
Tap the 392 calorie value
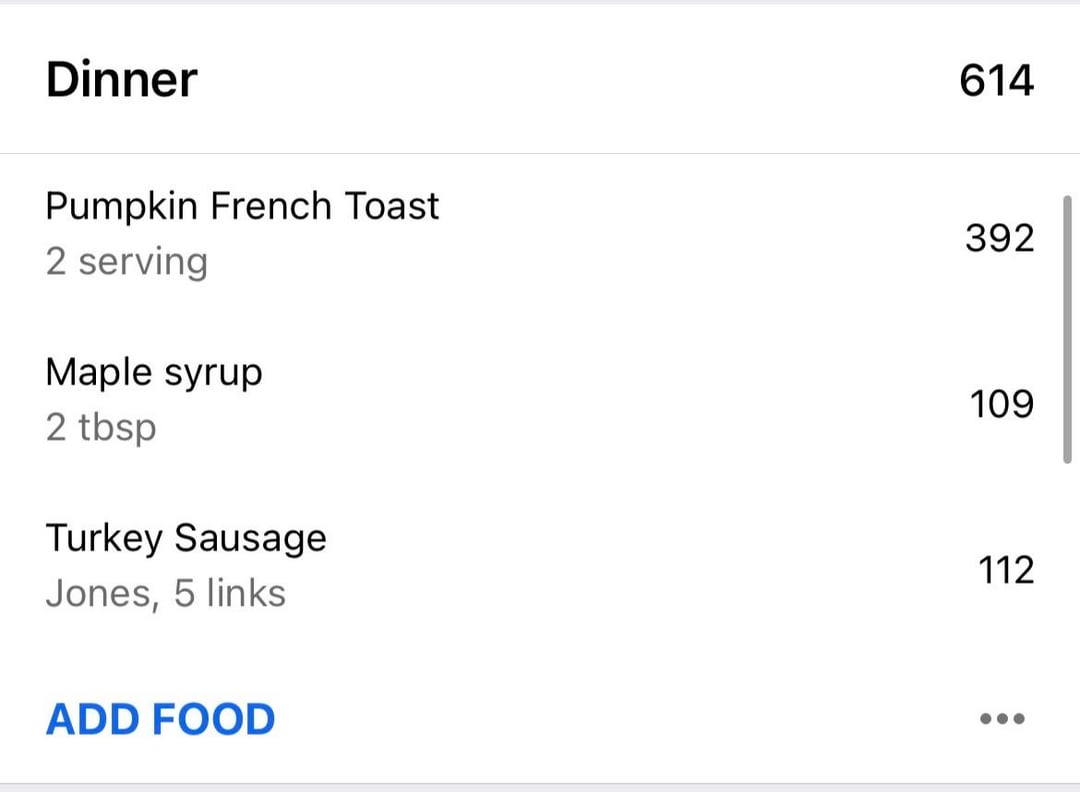999,238
